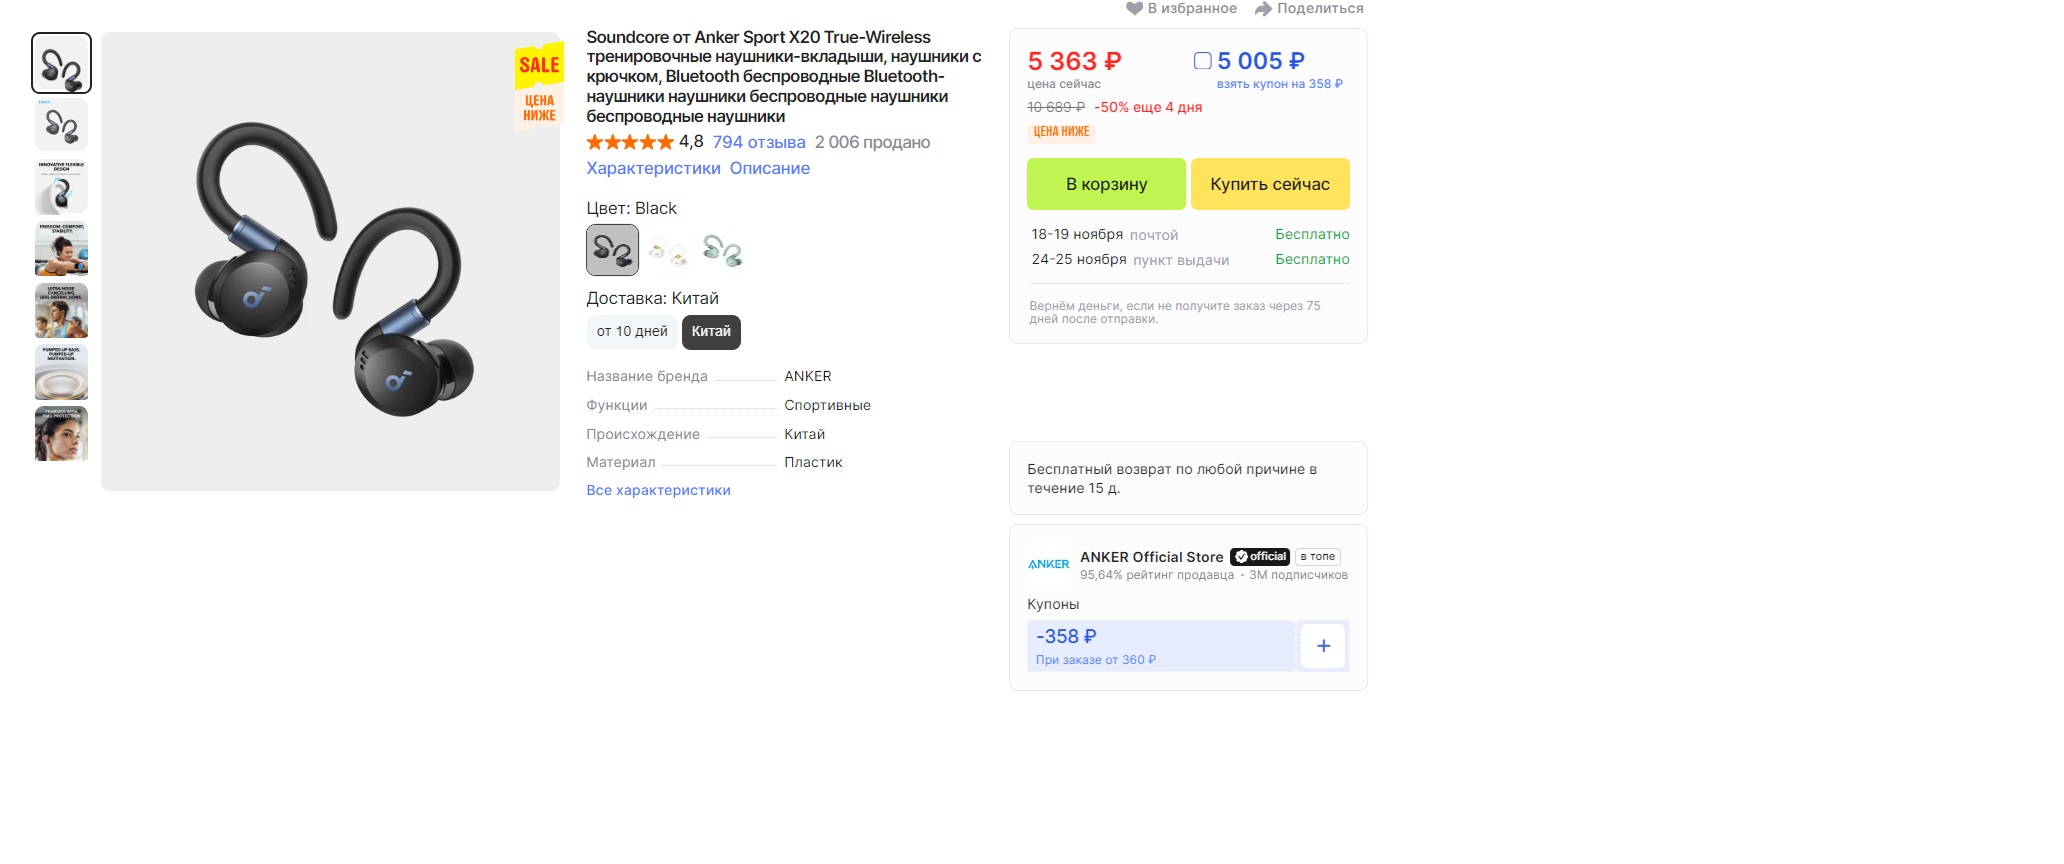2064x864 pixels.
Task: Add the product to cart
Action: click(1106, 184)
